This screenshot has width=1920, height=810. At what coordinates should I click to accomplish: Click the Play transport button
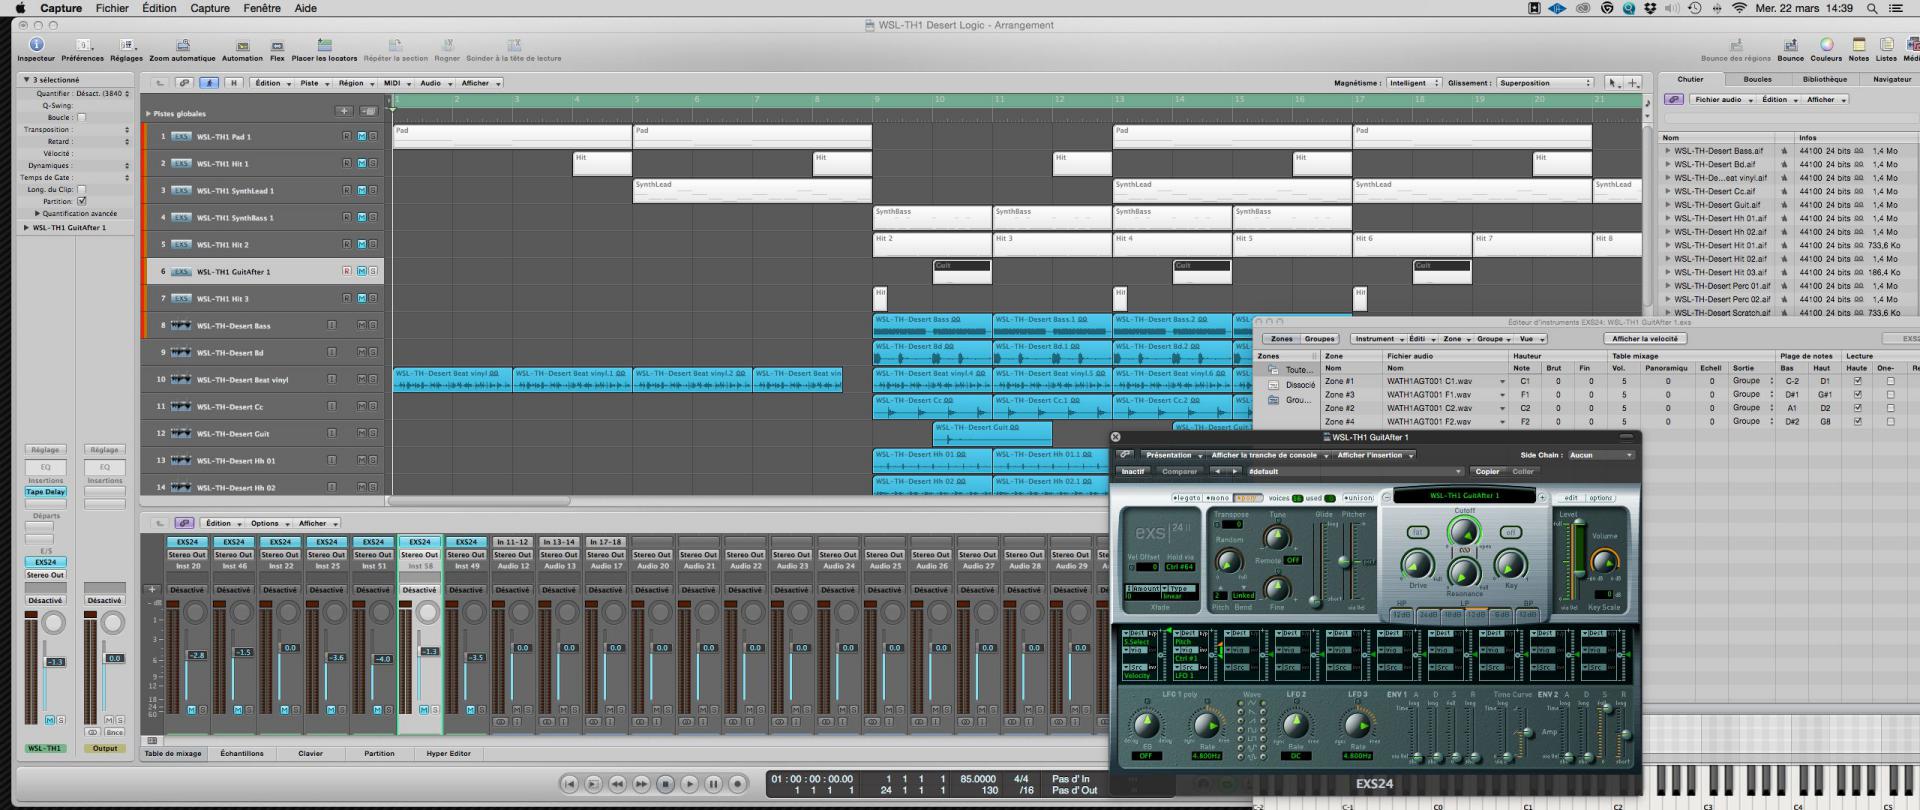[x=689, y=784]
